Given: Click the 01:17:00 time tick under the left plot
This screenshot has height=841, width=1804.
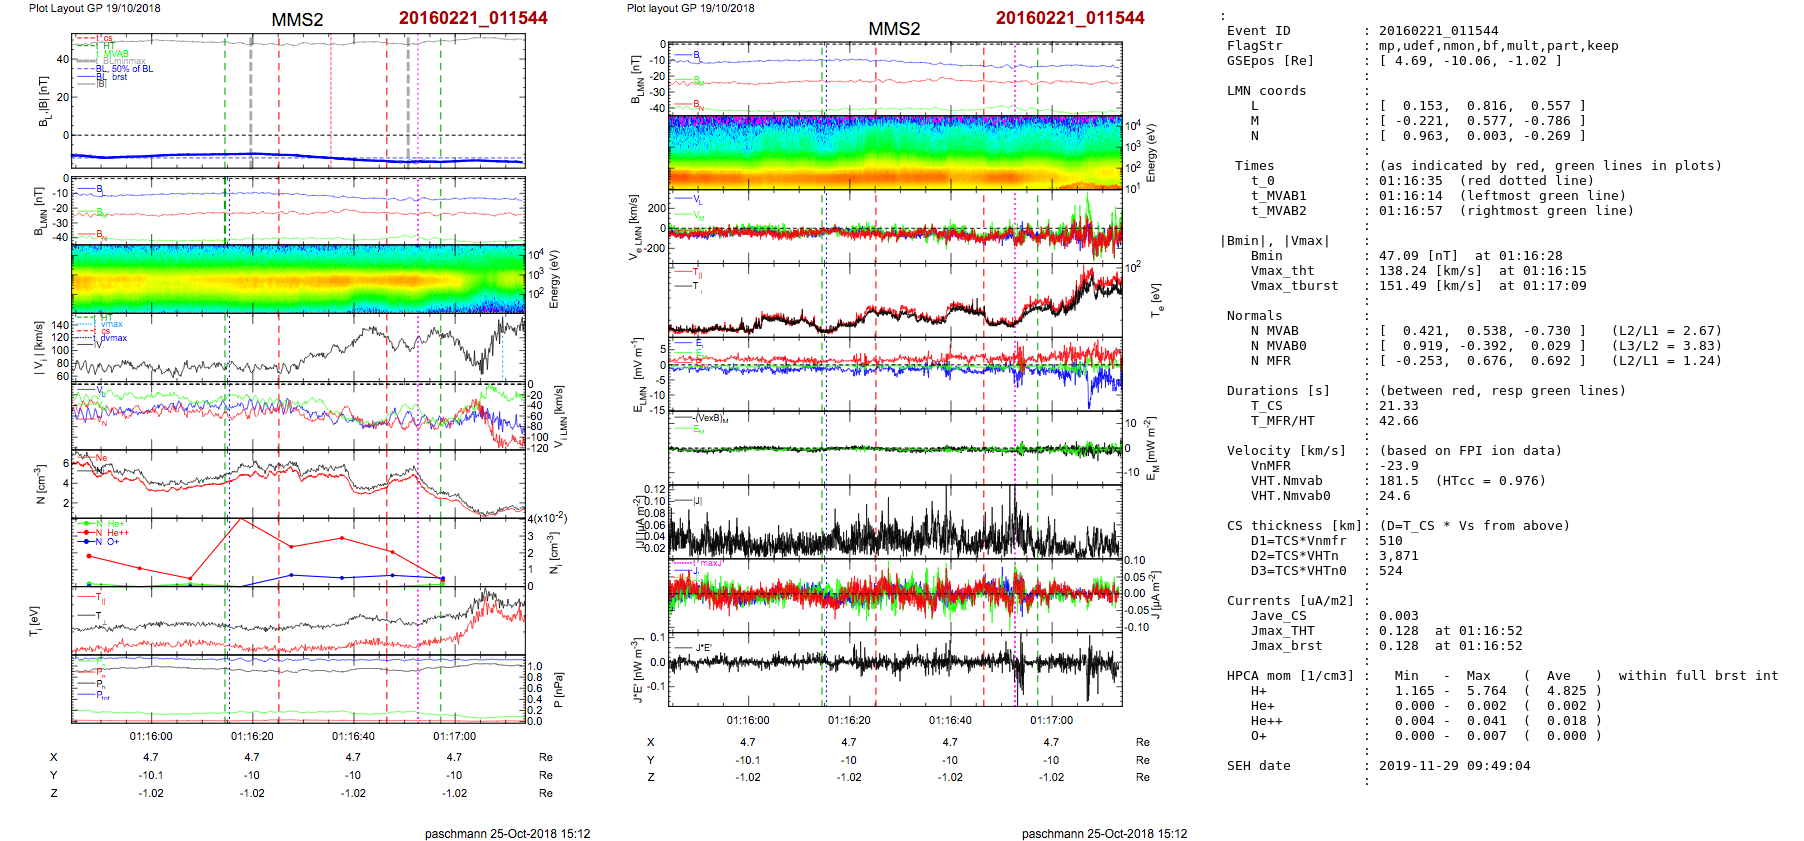Looking at the screenshot, I should [x=454, y=736].
